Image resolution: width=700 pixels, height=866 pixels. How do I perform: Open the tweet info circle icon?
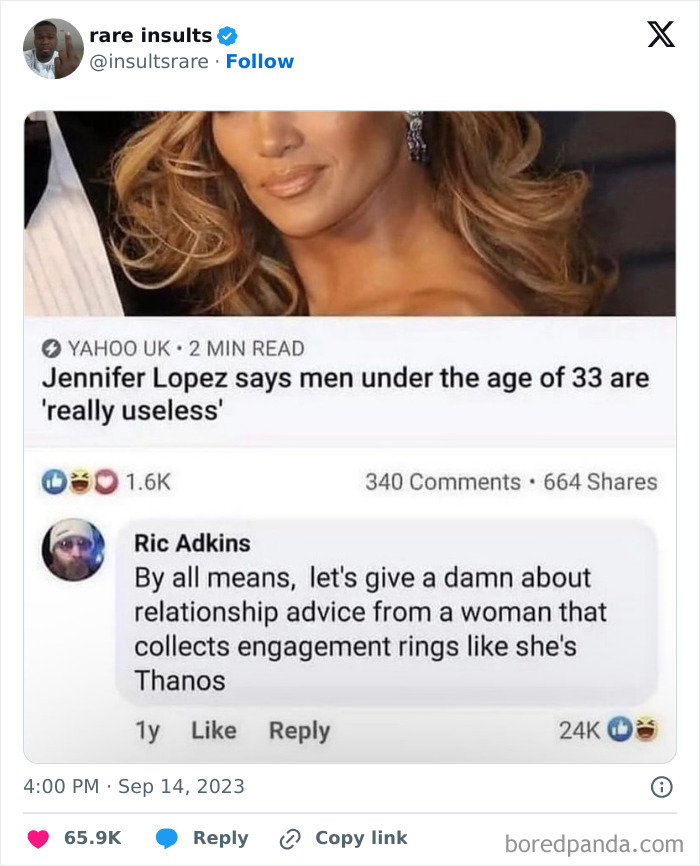click(662, 787)
